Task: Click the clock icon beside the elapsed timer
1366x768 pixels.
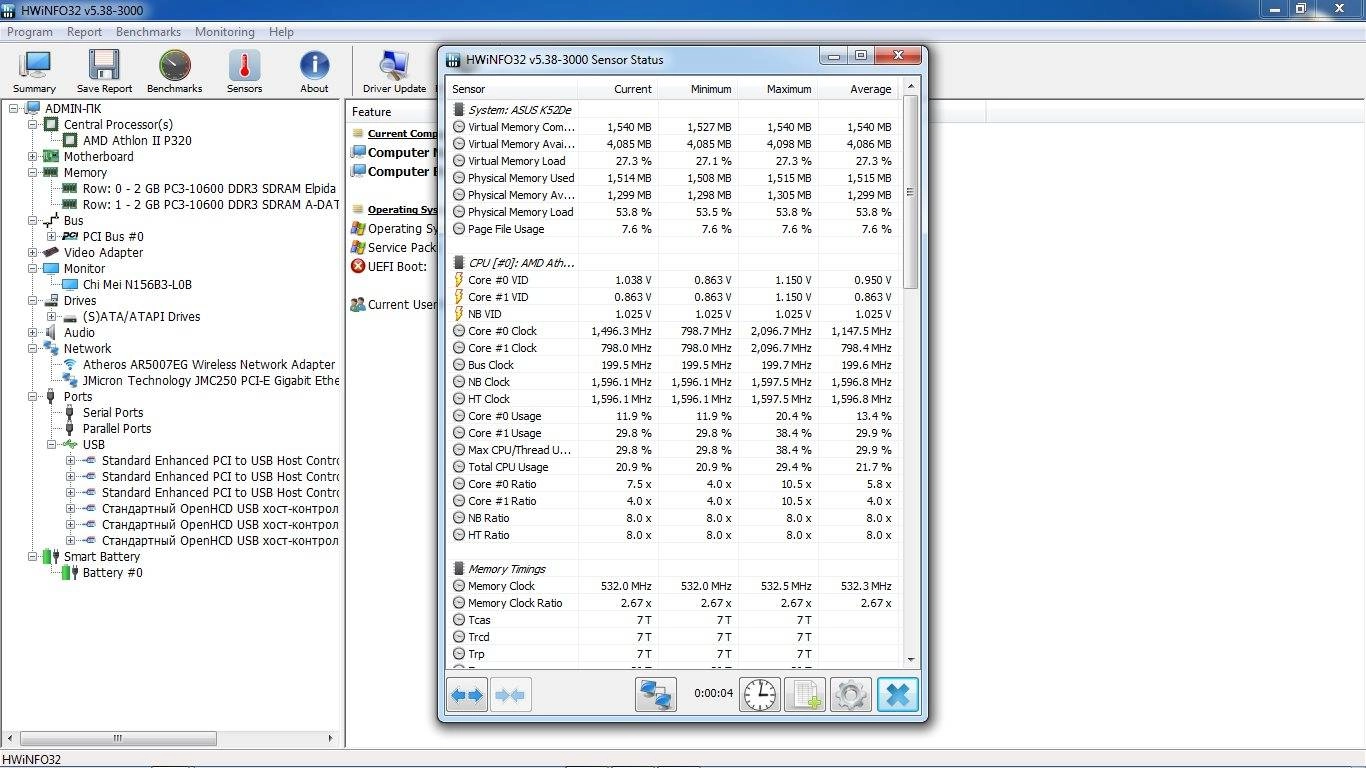Action: (x=760, y=695)
